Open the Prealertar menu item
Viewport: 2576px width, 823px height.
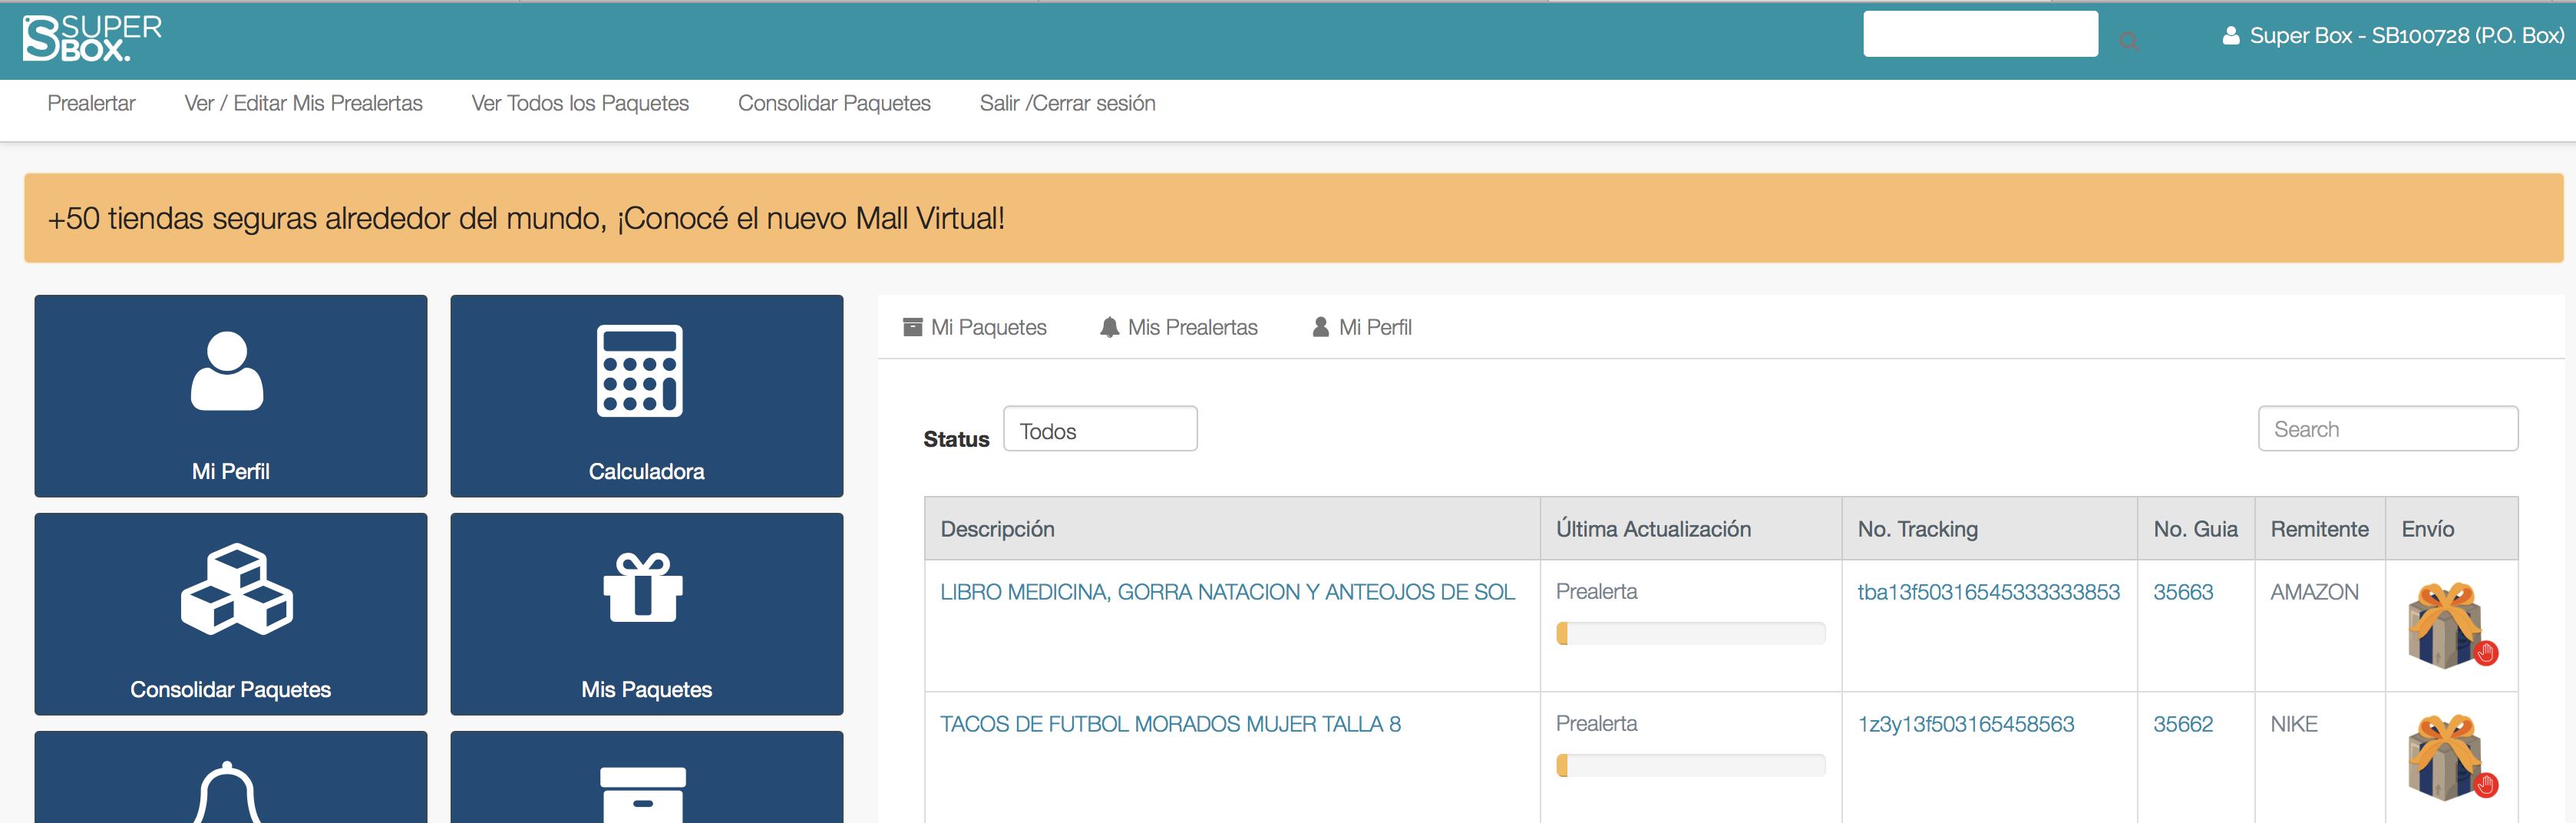point(91,103)
